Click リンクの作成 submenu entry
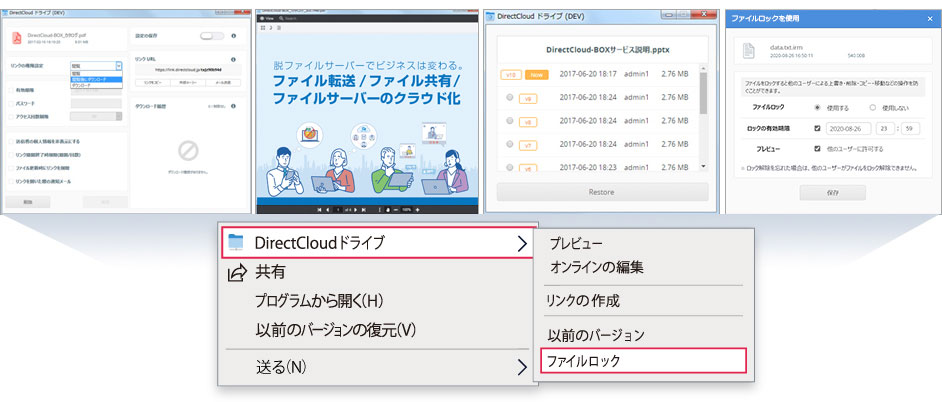942x402 pixels. coord(583,300)
